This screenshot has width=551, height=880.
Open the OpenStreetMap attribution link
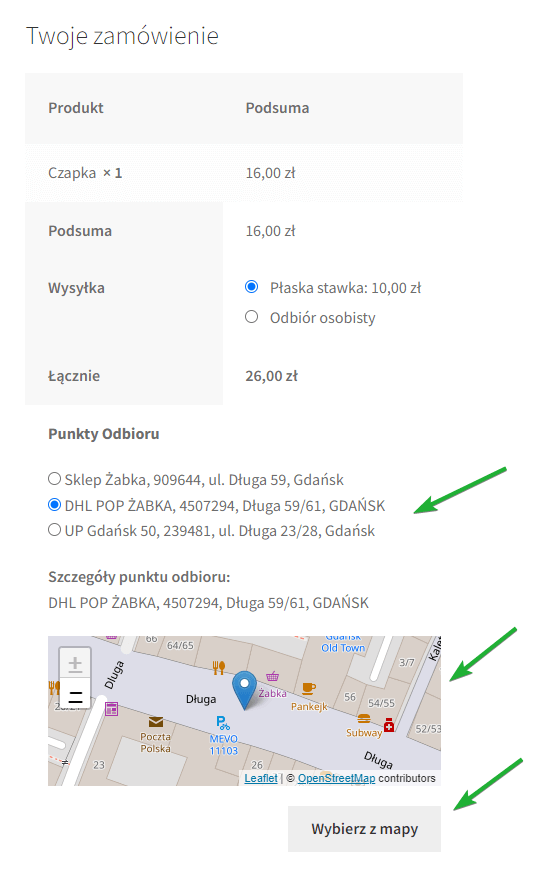337,778
